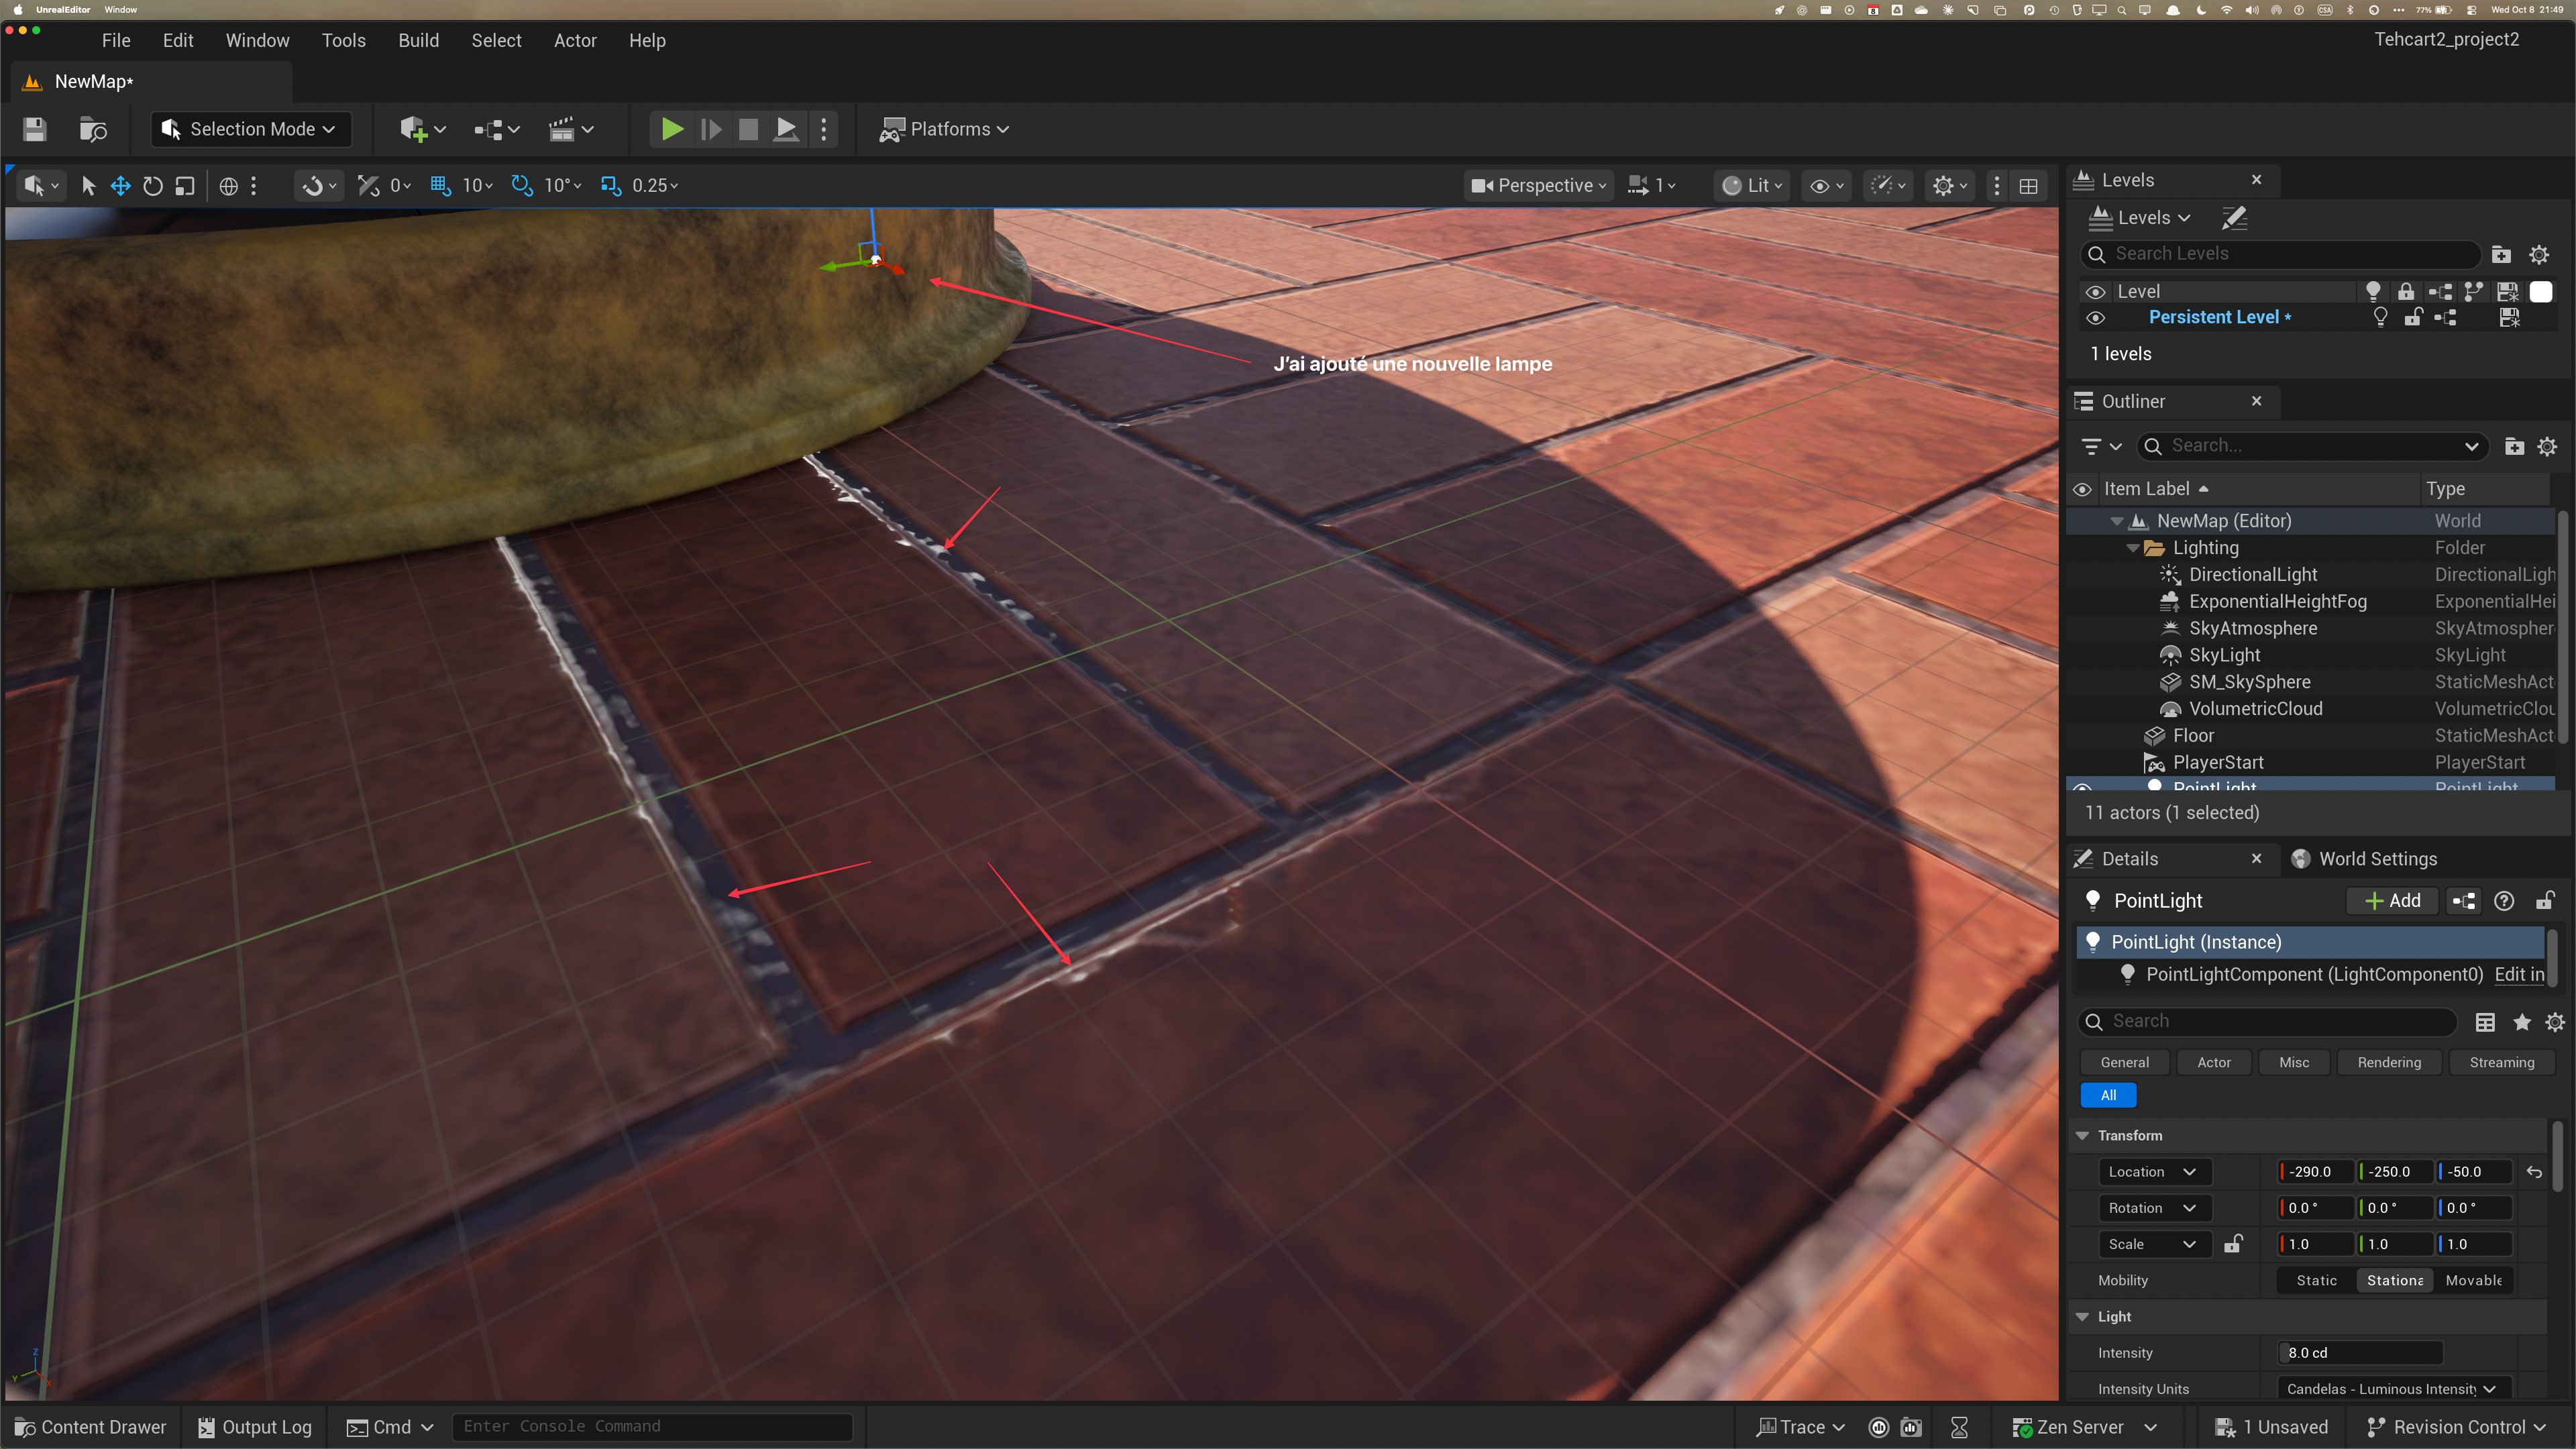
Task: Activate the Scale gizmo tool
Action: tap(184, 186)
